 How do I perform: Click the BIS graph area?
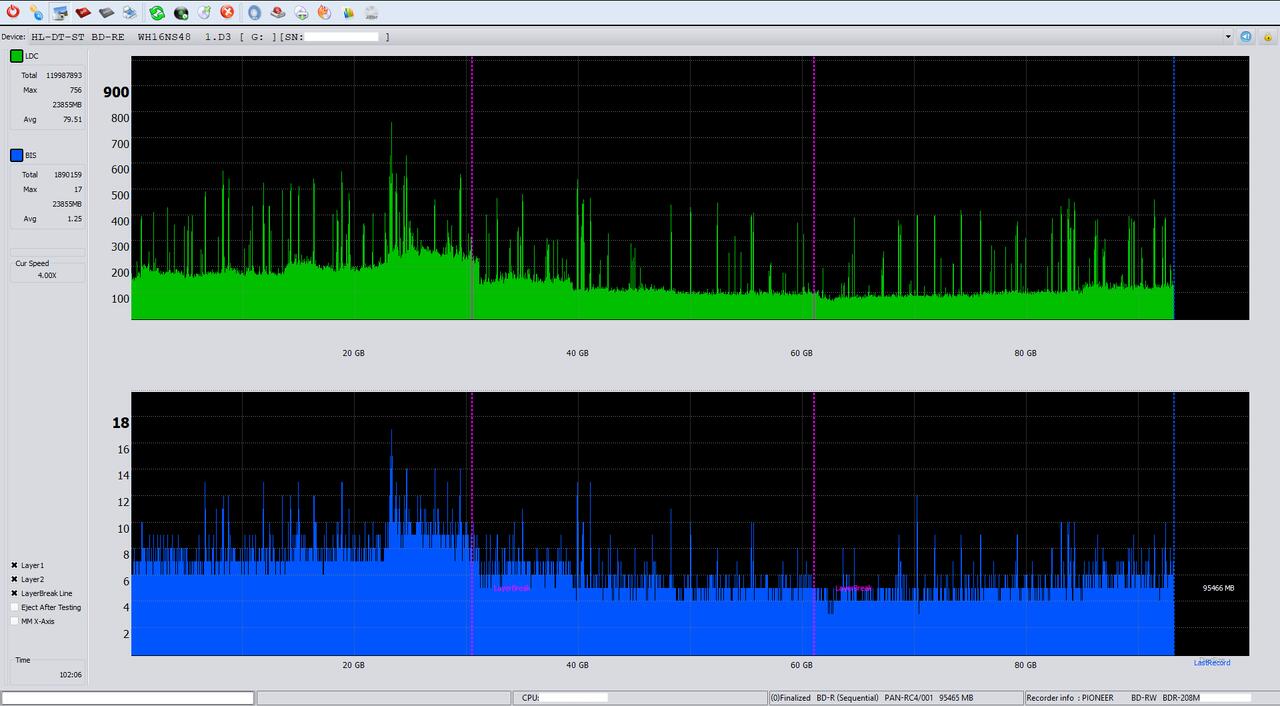click(690, 524)
